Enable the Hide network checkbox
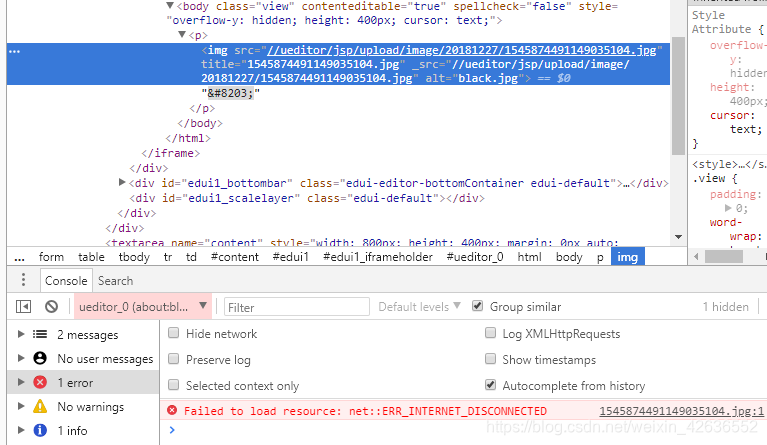 [x=173, y=333]
